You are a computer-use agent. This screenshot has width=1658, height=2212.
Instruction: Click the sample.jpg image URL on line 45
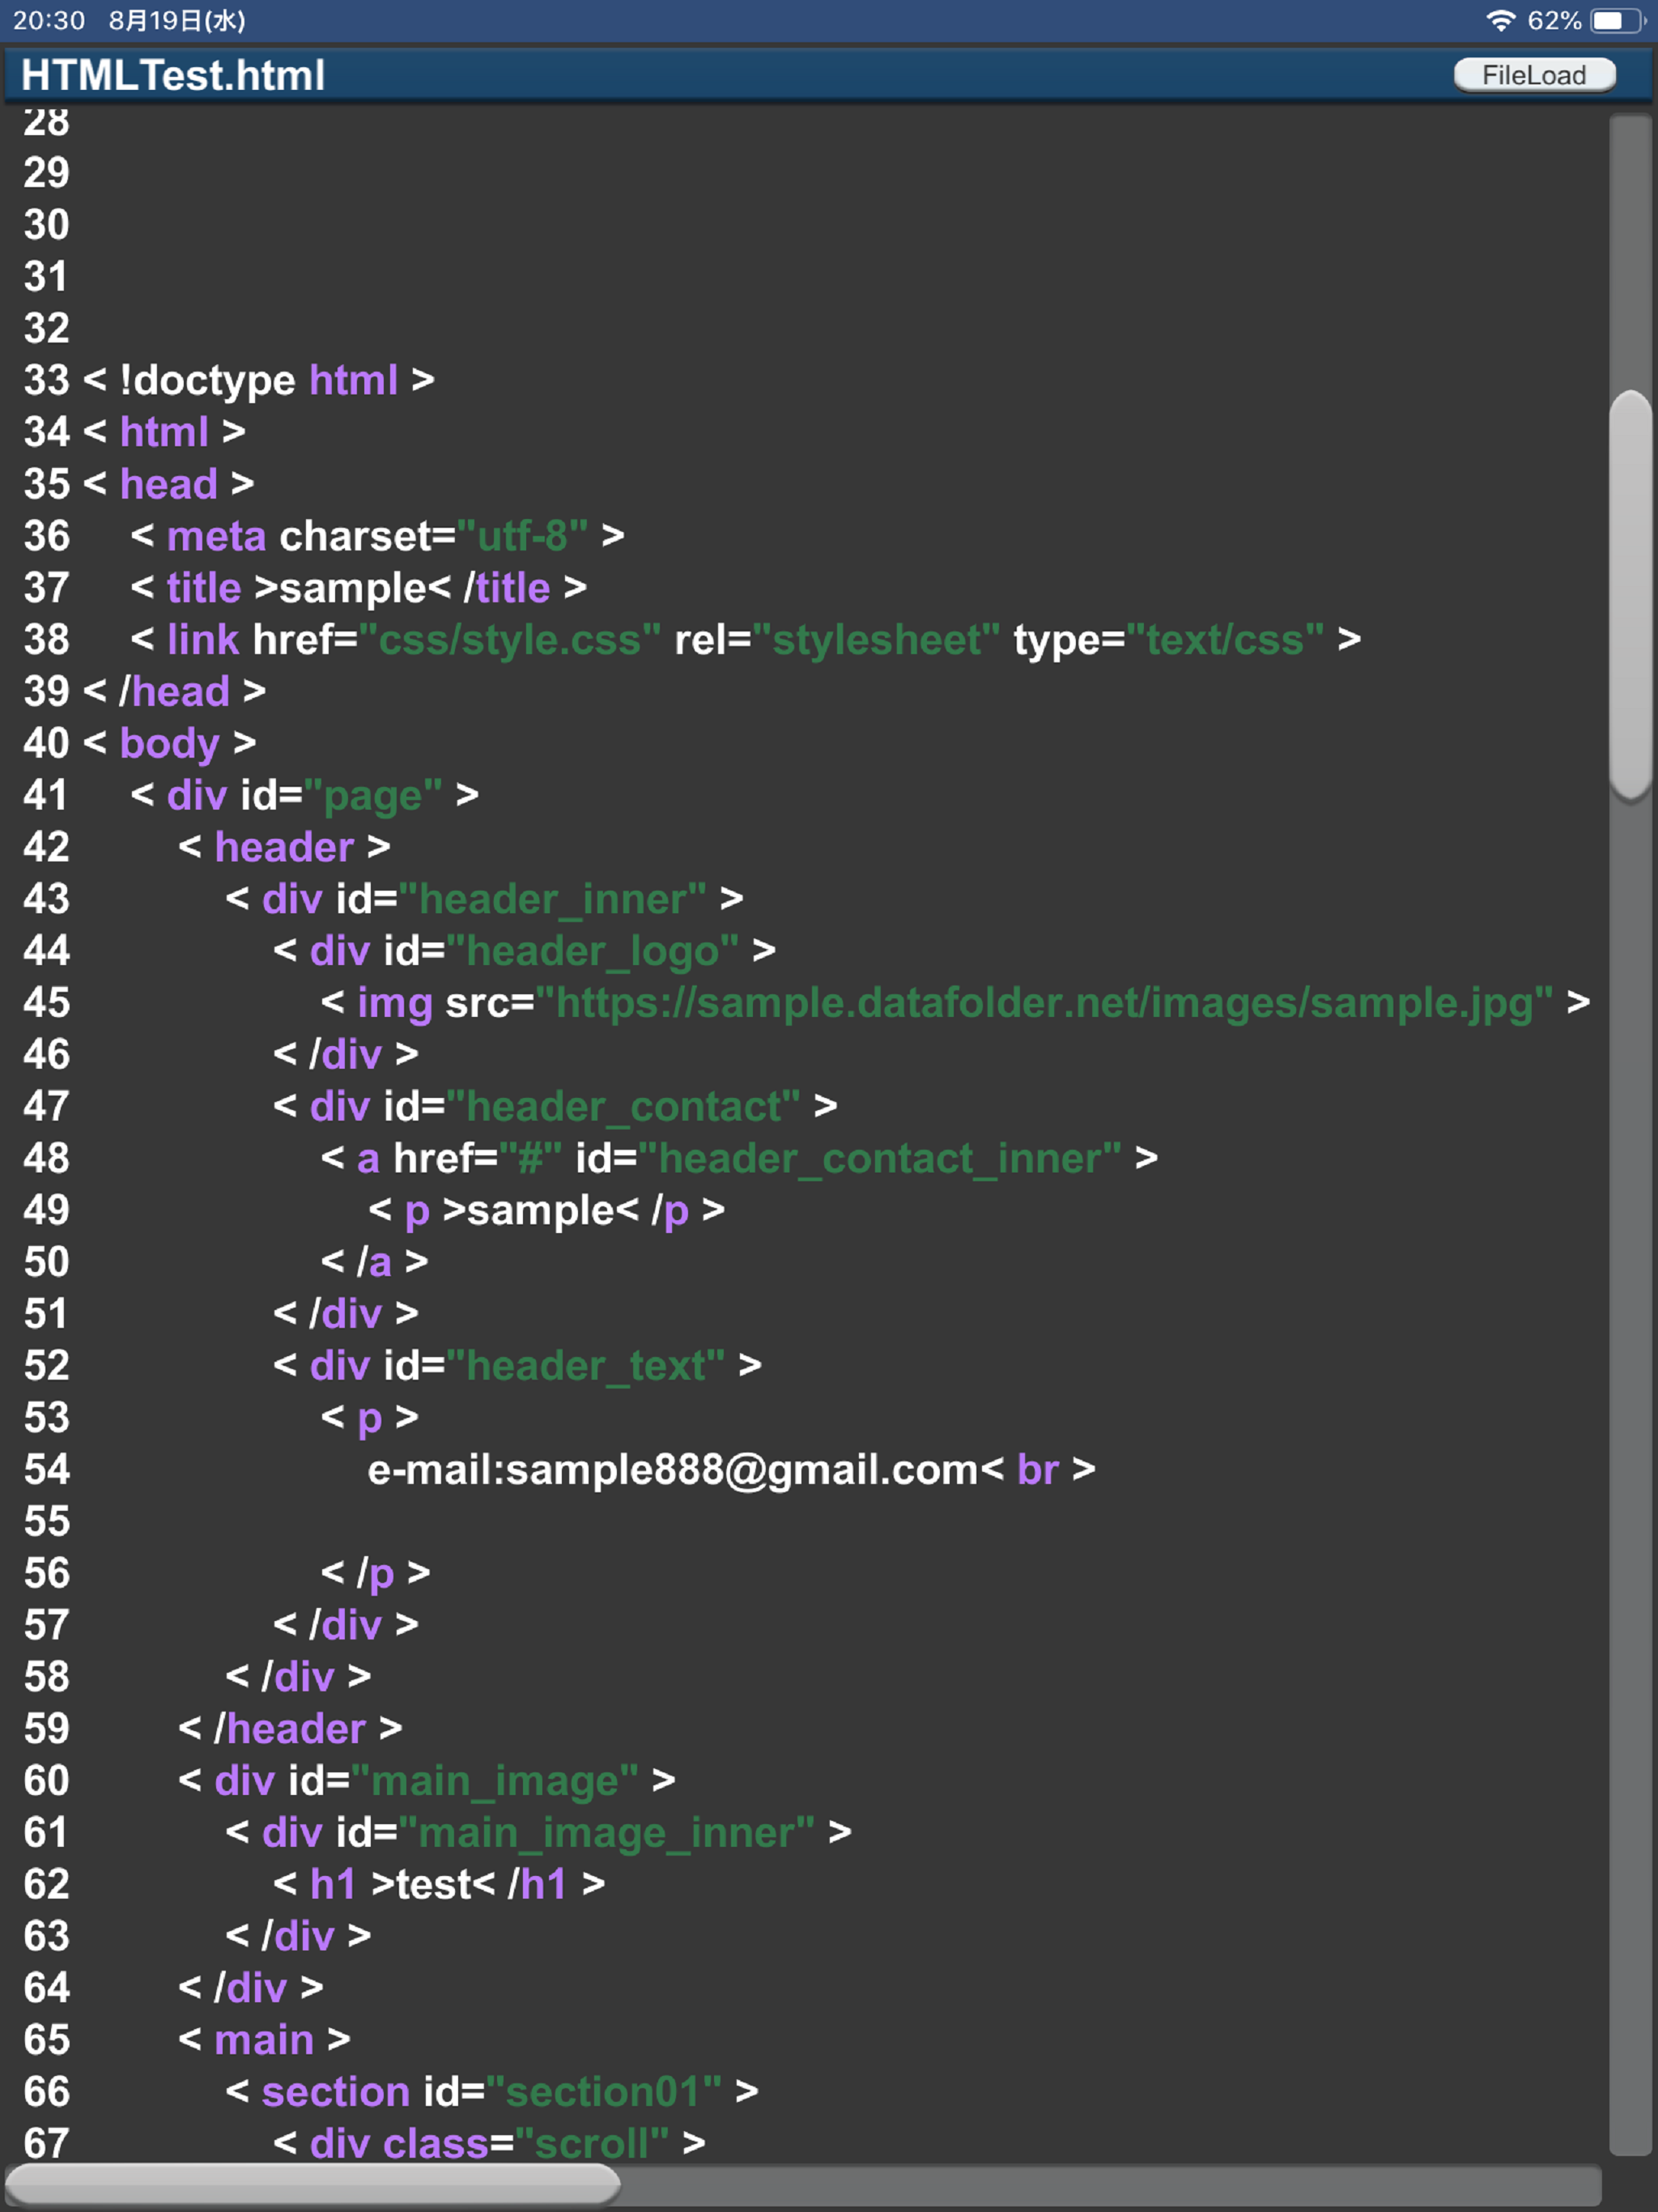[1050, 1003]
